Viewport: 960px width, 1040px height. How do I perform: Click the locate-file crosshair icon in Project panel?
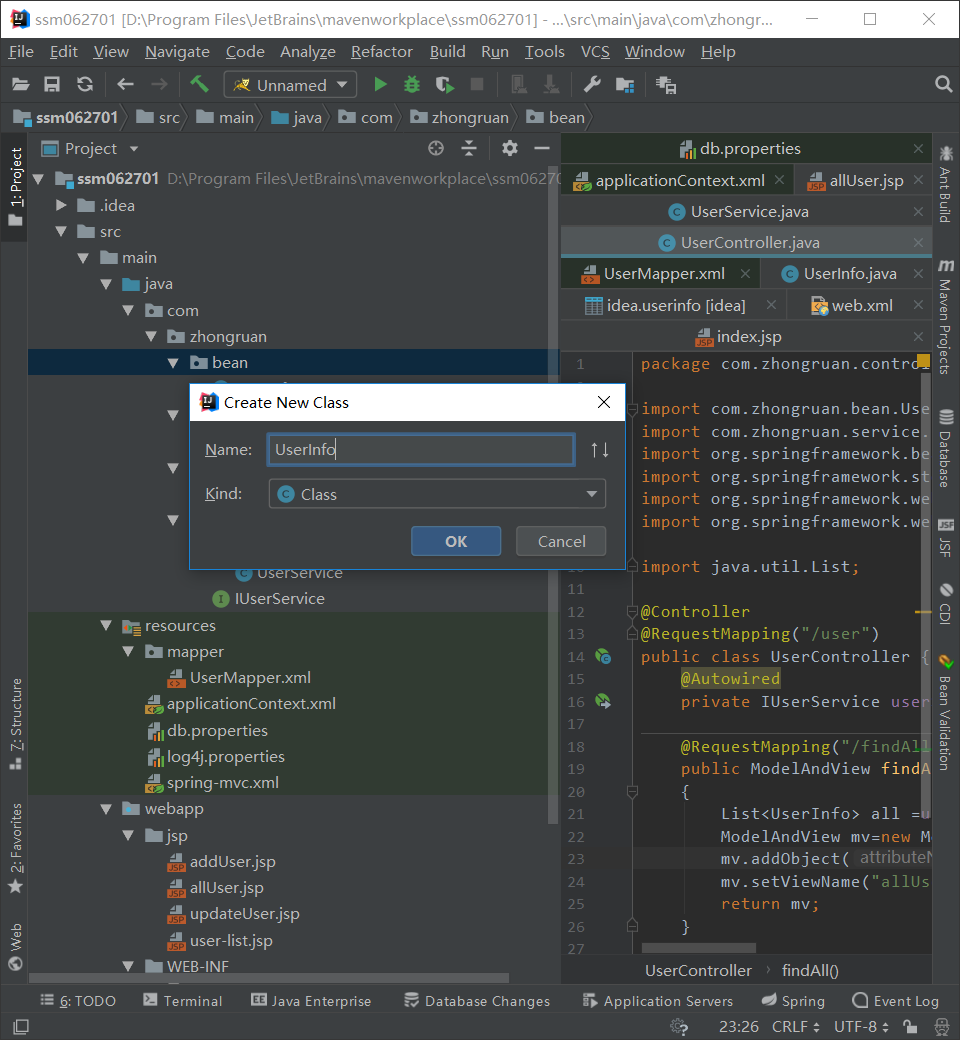pos(436,148)
